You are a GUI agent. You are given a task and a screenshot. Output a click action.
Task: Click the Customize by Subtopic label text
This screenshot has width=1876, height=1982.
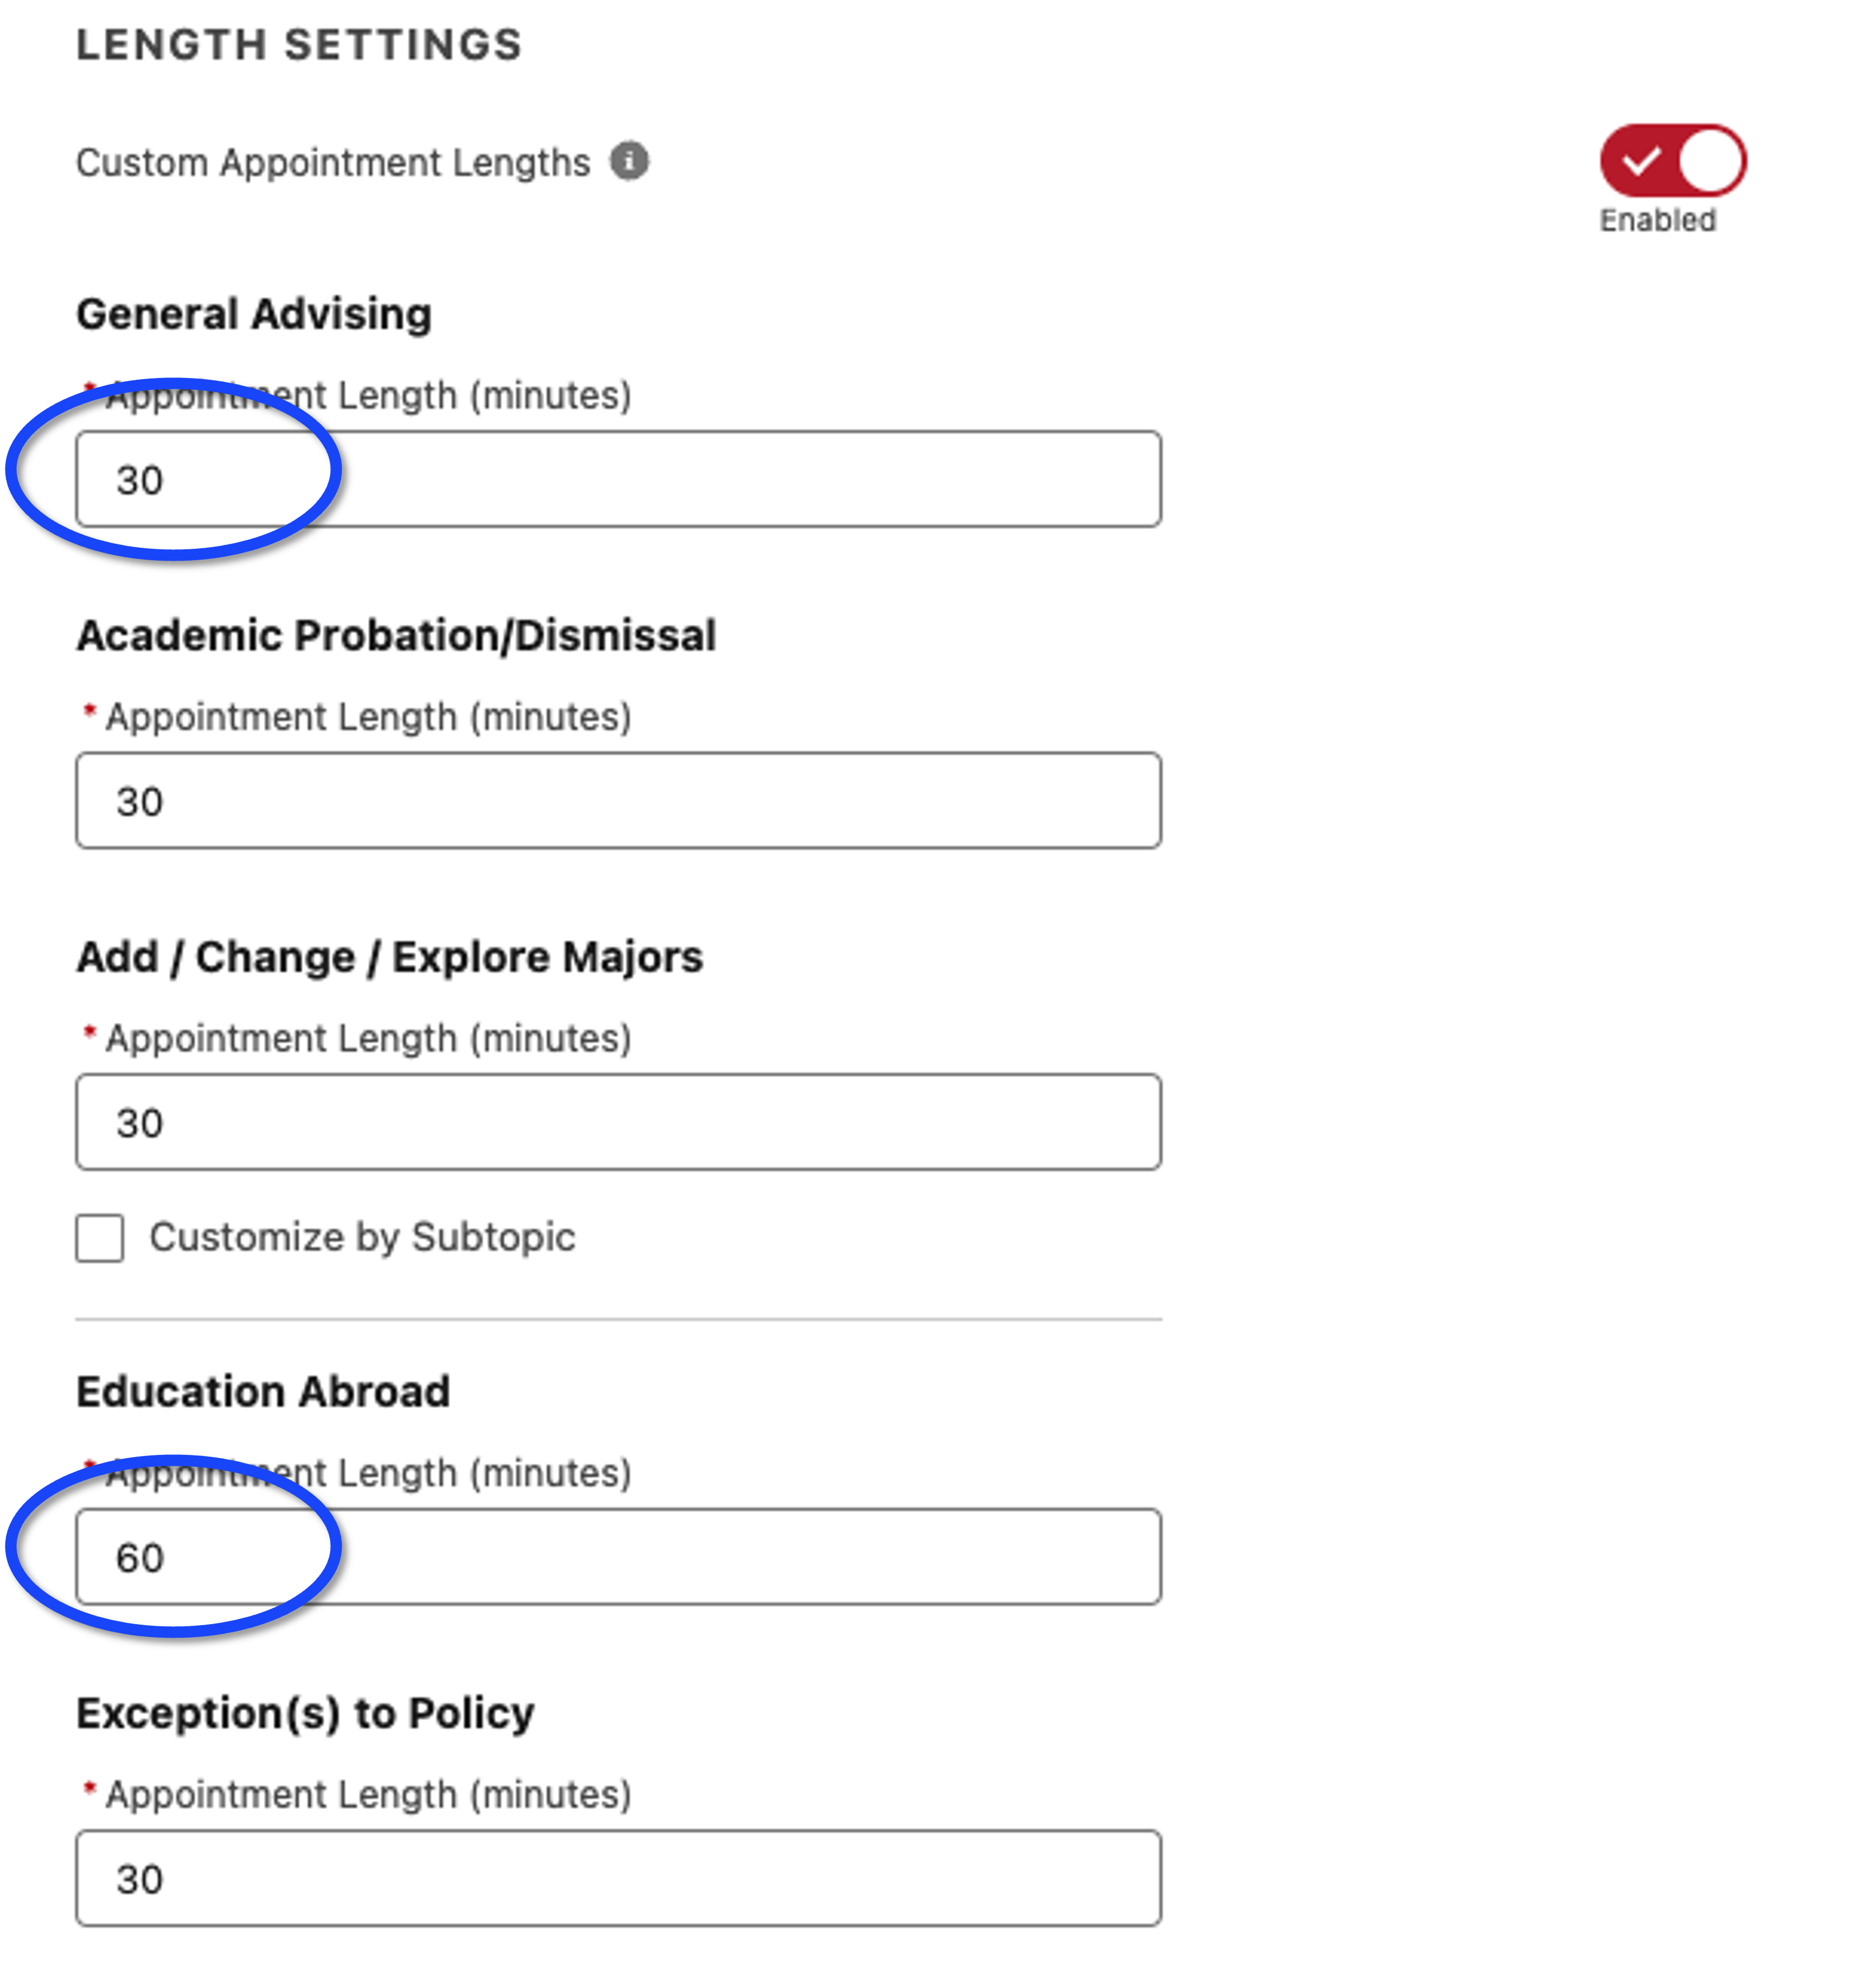click(362, 1238)
